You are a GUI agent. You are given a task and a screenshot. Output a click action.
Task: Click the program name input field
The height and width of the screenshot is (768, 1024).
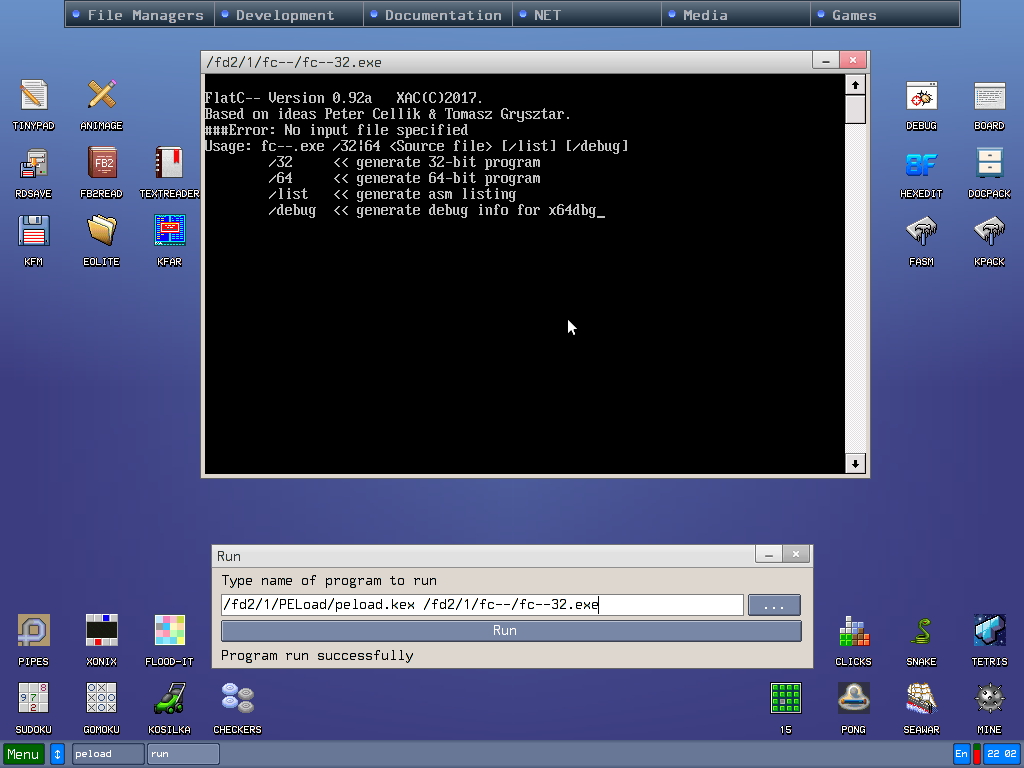481,605
